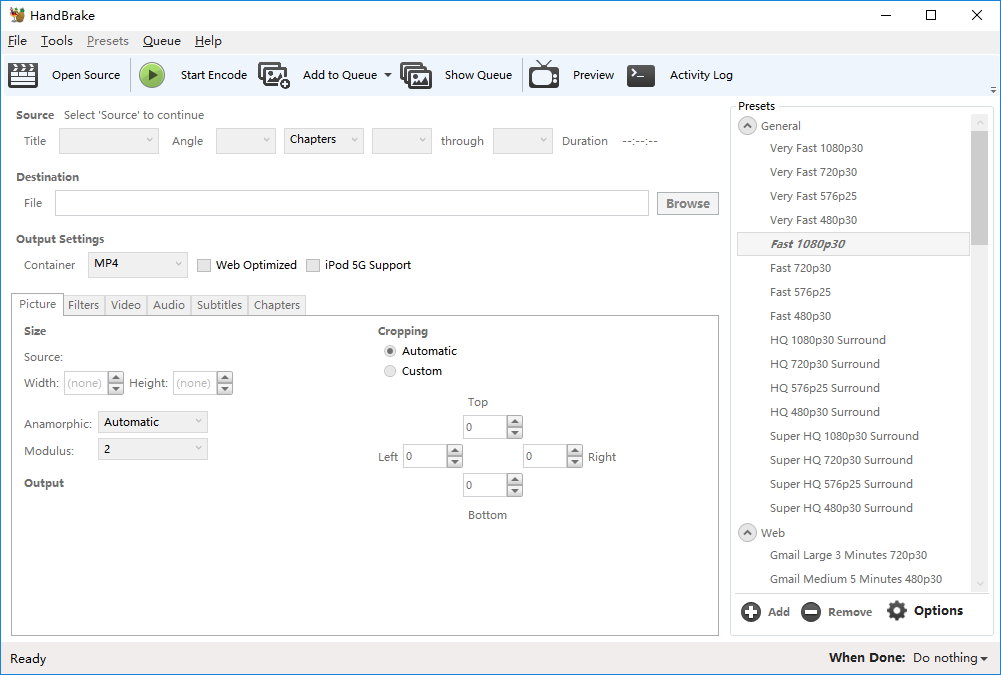Viewport: 1001px width, 675px height.
Task: Click the Height value field
Action: point(195,383)
